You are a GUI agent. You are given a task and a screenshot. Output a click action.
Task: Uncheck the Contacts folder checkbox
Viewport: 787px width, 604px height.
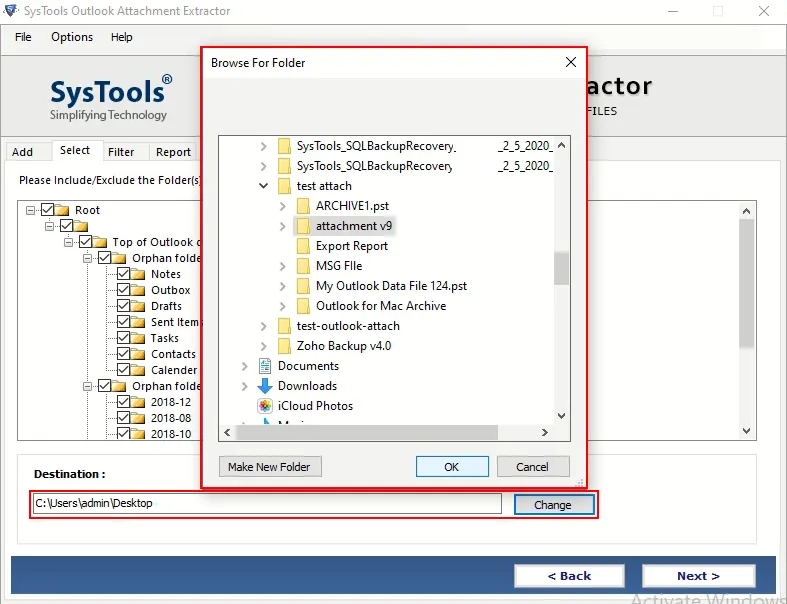tap(123, 354)
